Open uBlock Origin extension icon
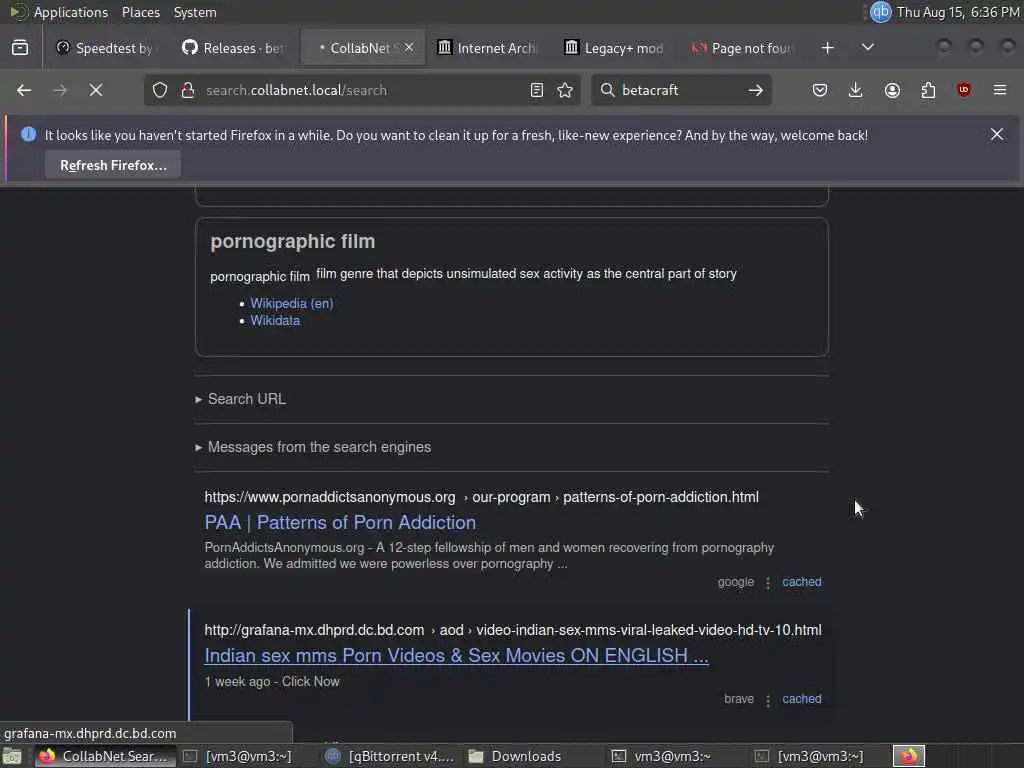 tap(964, 90)
